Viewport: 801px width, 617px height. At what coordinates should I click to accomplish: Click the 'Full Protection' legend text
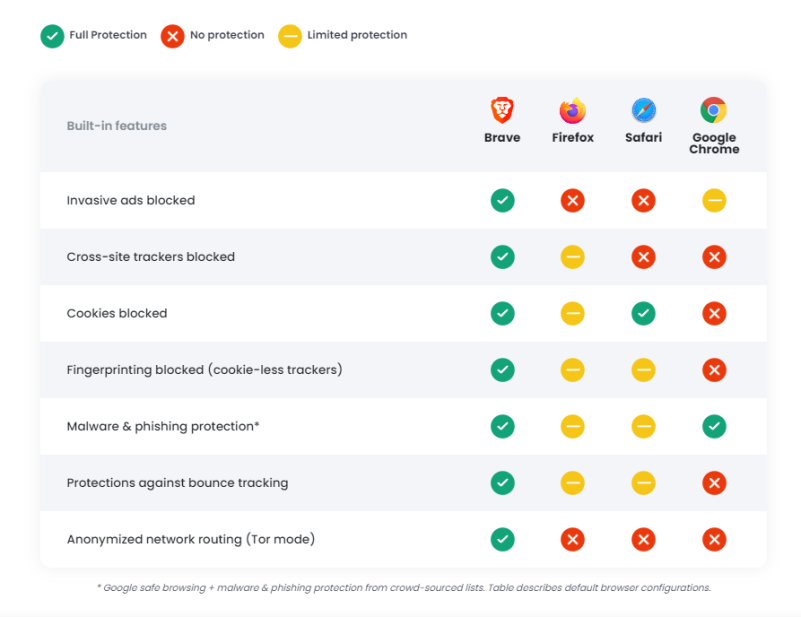coord(108,35)
